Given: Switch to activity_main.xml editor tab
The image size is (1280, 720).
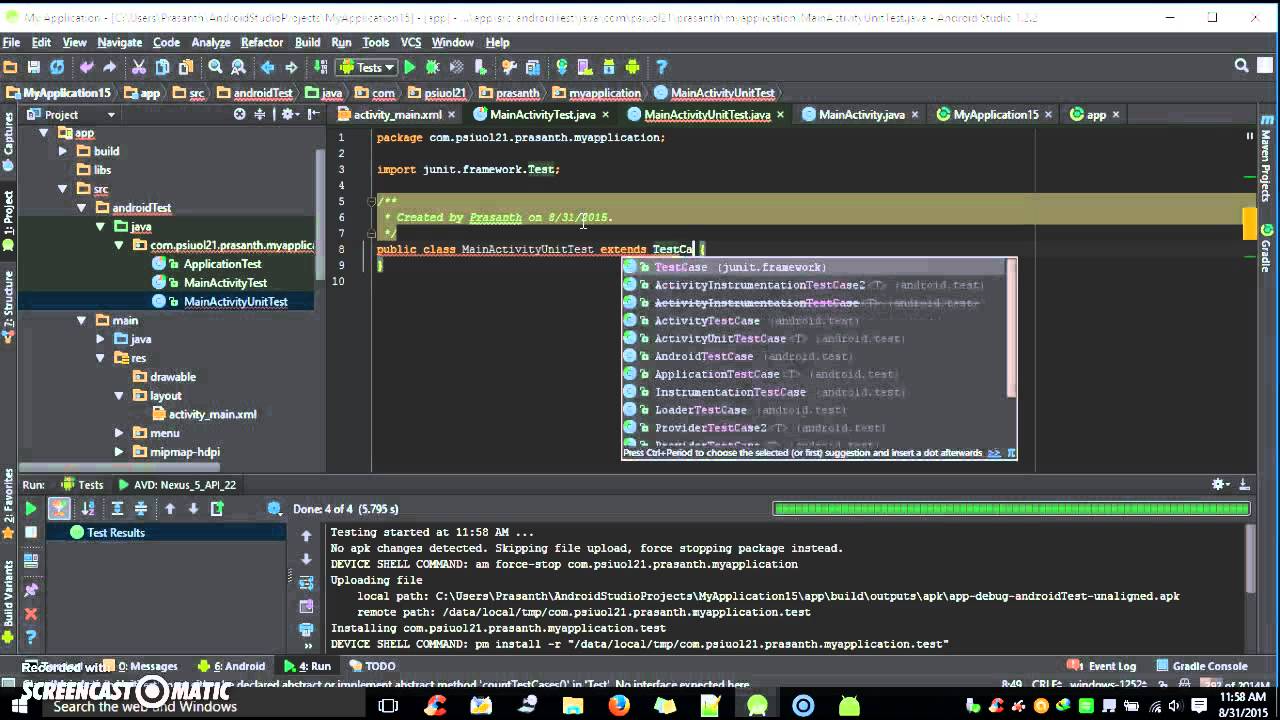Looking at the screenshot, I should 398,114.
